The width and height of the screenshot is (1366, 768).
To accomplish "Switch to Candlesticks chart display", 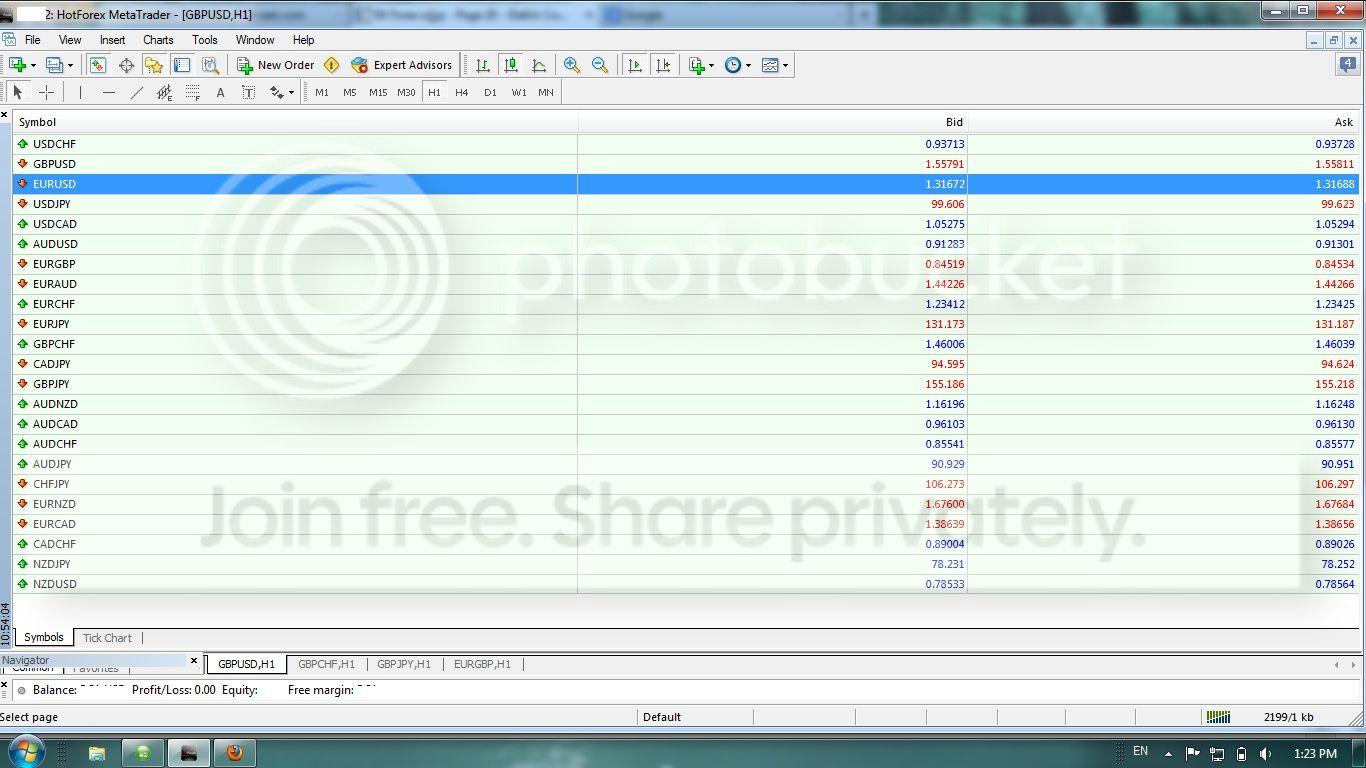I will (511, 65).
